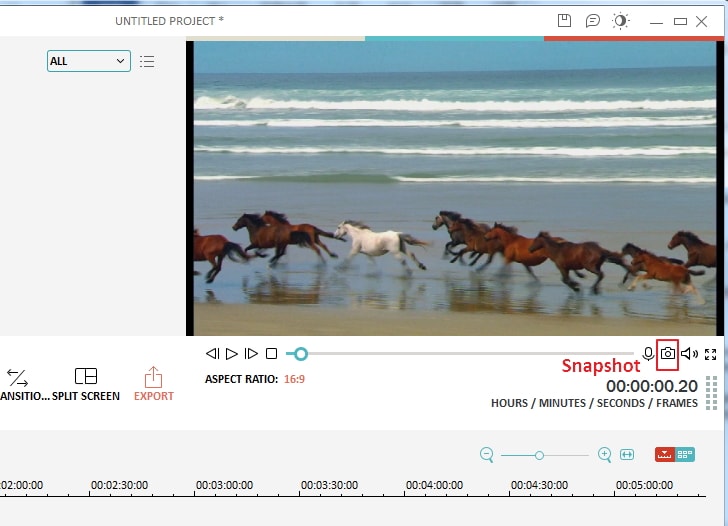Click the dotted grip handle beside timecode
Screen dimensions: 728x526
(711, 393)
